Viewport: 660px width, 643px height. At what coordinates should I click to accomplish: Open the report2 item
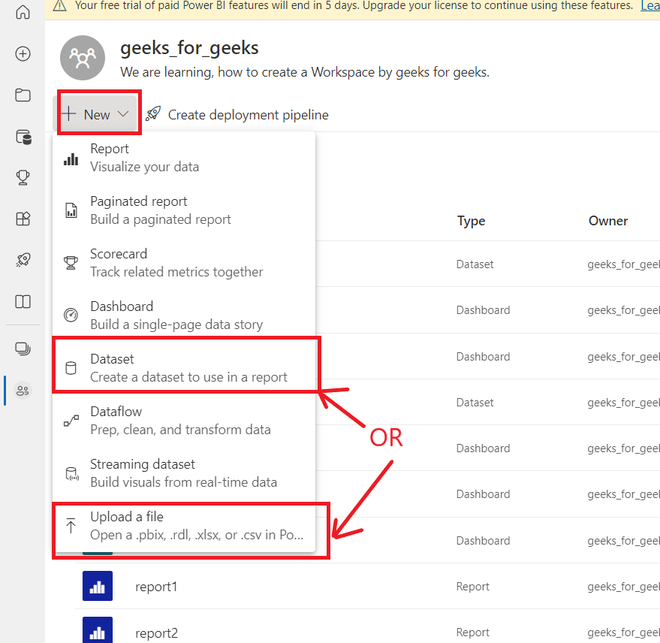tap(156, 633)
